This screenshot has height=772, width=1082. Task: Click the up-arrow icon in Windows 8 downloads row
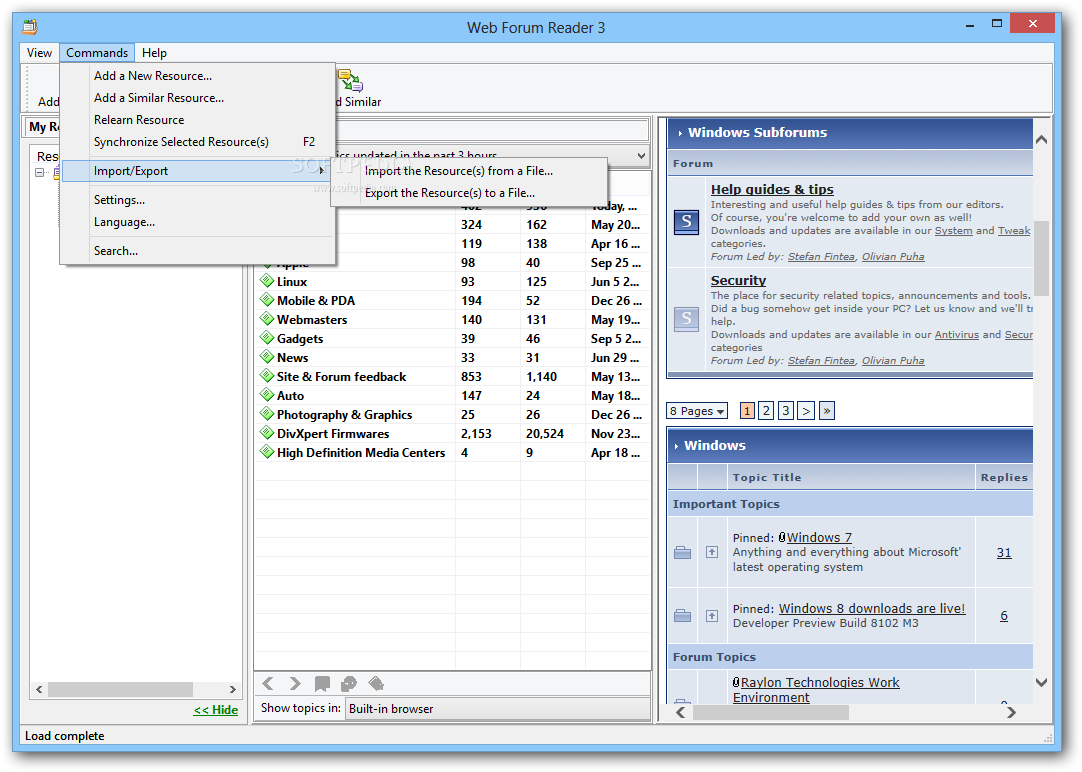tap(712, 615)
